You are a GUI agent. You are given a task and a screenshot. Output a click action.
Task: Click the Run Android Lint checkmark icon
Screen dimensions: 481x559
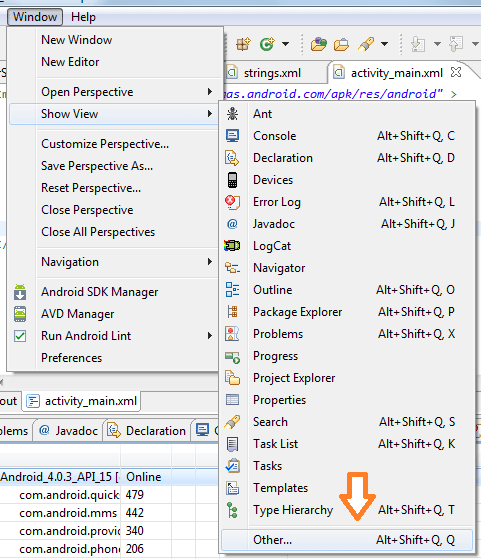pyautogui.click(x=20, y=336)
